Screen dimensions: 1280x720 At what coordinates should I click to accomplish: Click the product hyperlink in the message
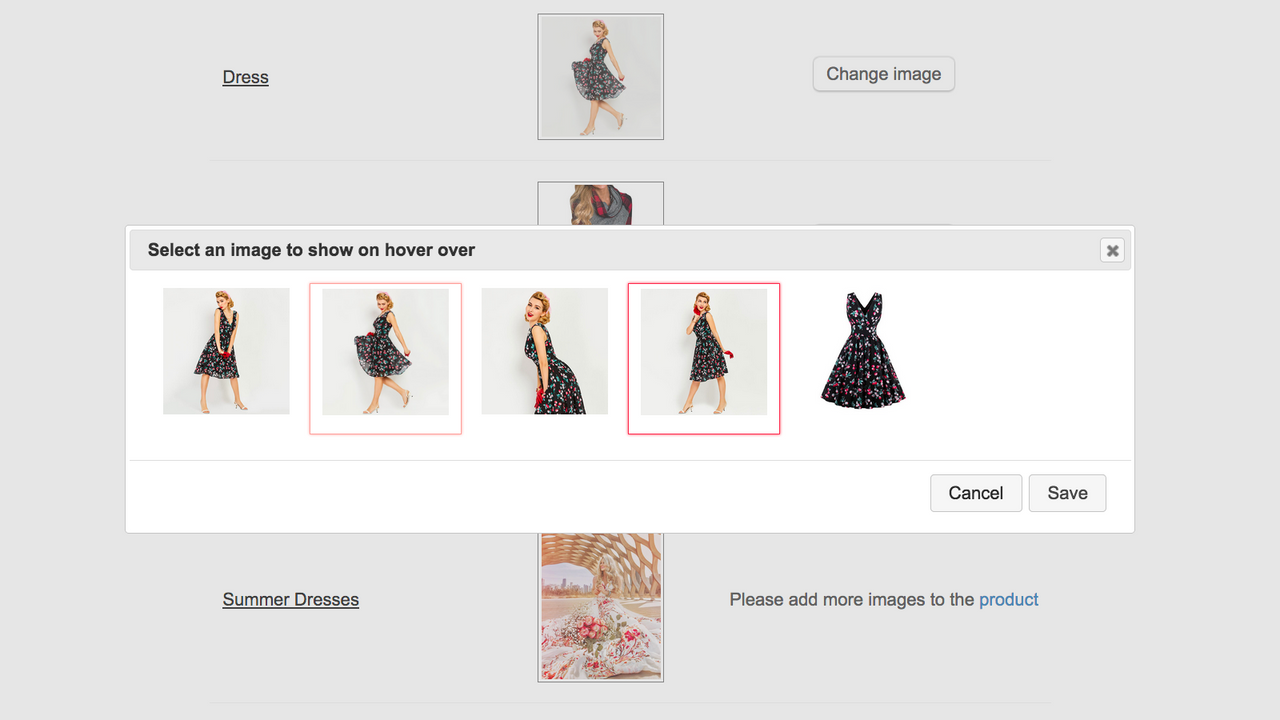(x=1008, y=599)
